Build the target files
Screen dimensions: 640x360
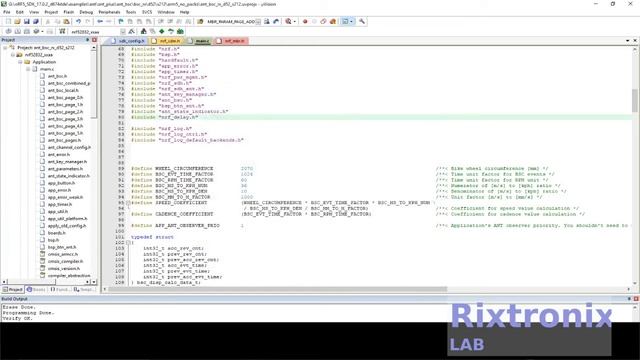(x=18, y=31)
